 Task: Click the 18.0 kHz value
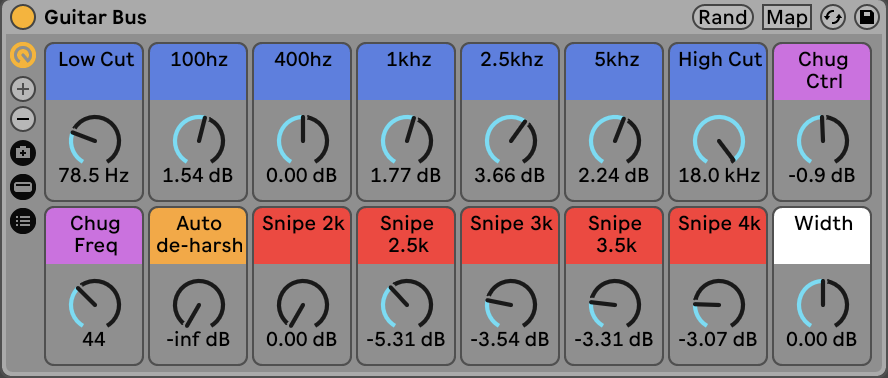coord(719,176)
